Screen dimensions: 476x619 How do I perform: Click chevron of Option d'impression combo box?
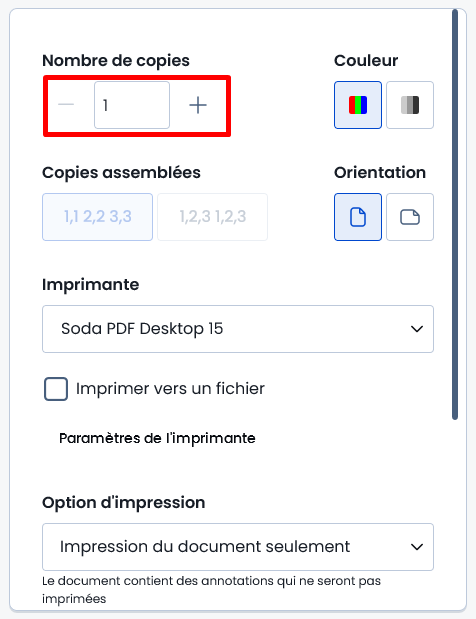(417, 547)
